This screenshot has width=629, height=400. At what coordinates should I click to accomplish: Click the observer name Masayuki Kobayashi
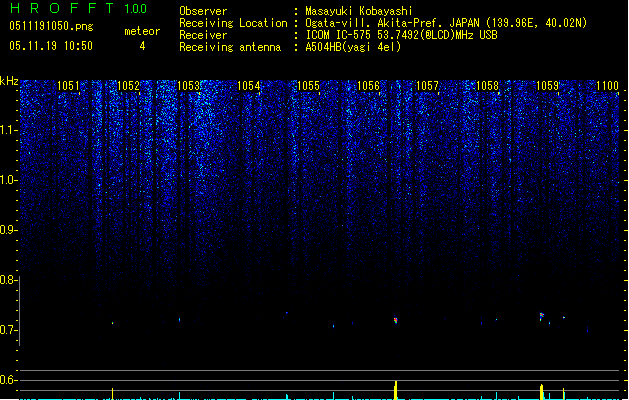pyautogui.click(x=359, y=11)
